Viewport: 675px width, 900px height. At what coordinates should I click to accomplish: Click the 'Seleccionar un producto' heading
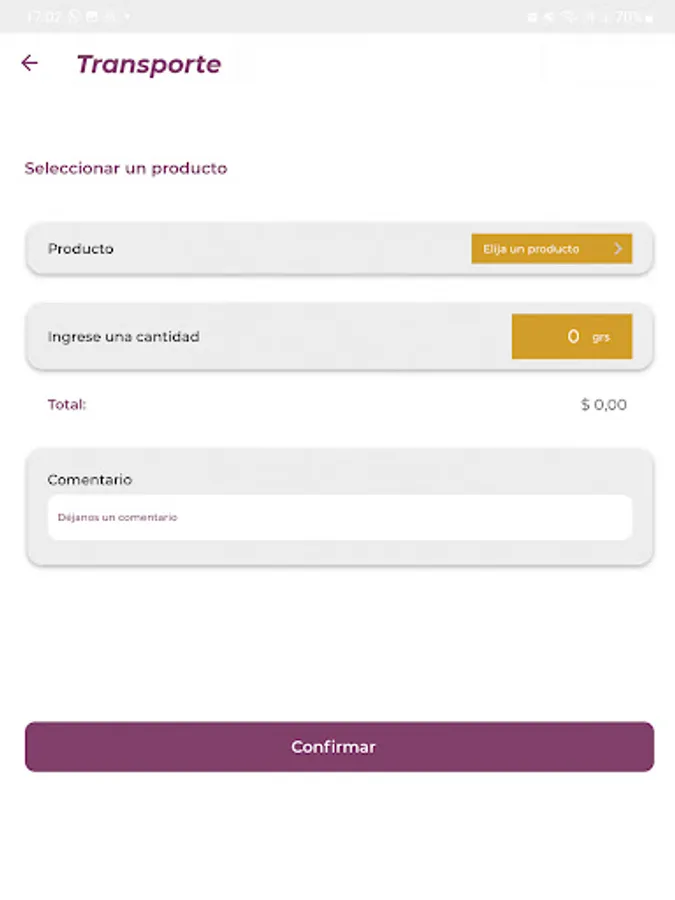pyautogui.click(x=126, y=168)
